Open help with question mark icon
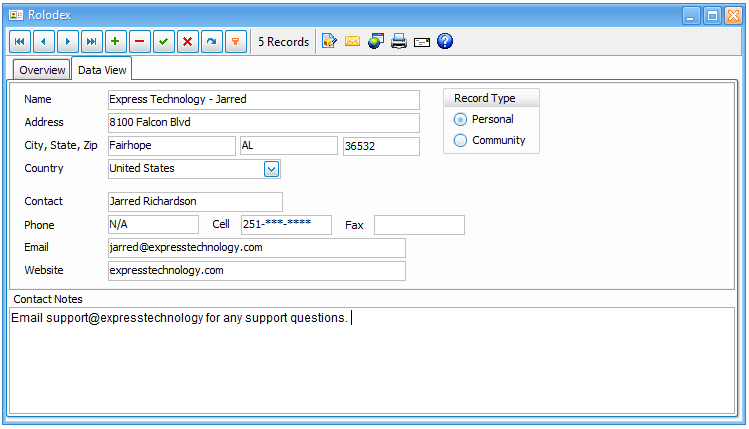This screenshot has width=749, height=429. tap(445, 42)
